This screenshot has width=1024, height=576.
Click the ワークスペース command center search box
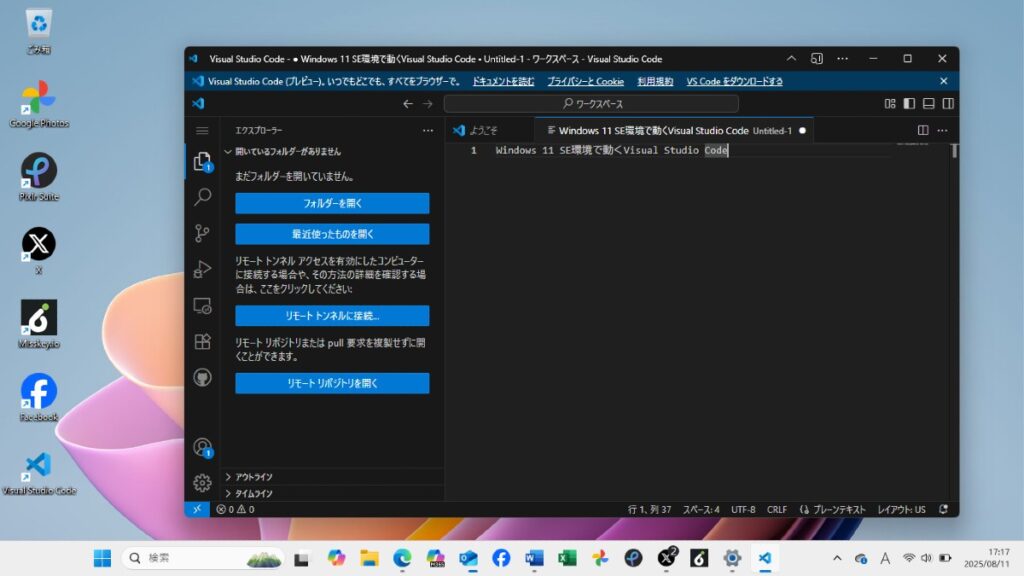point(591,104)
